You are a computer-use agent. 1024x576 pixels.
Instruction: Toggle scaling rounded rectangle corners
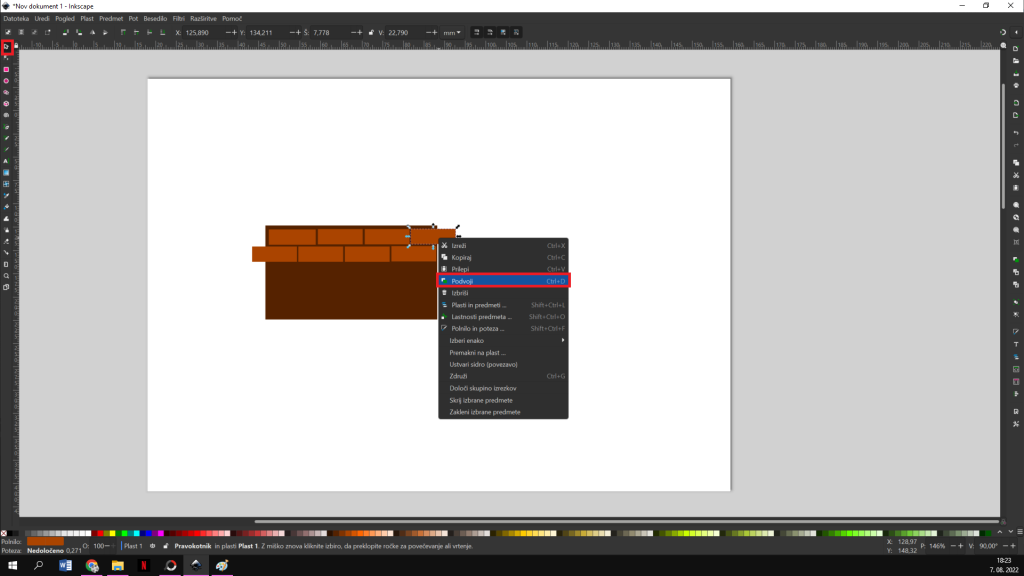490,32
